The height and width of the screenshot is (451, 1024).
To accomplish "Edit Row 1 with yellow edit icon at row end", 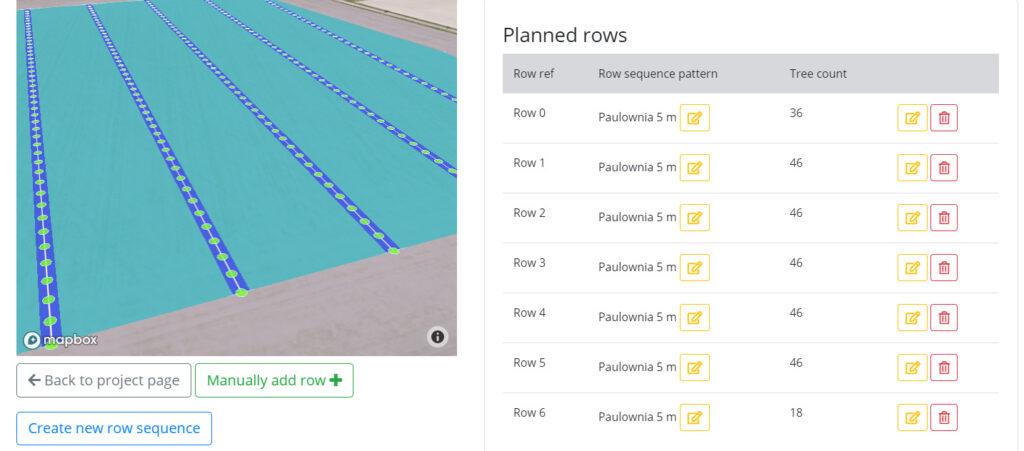I will point(912,168).
